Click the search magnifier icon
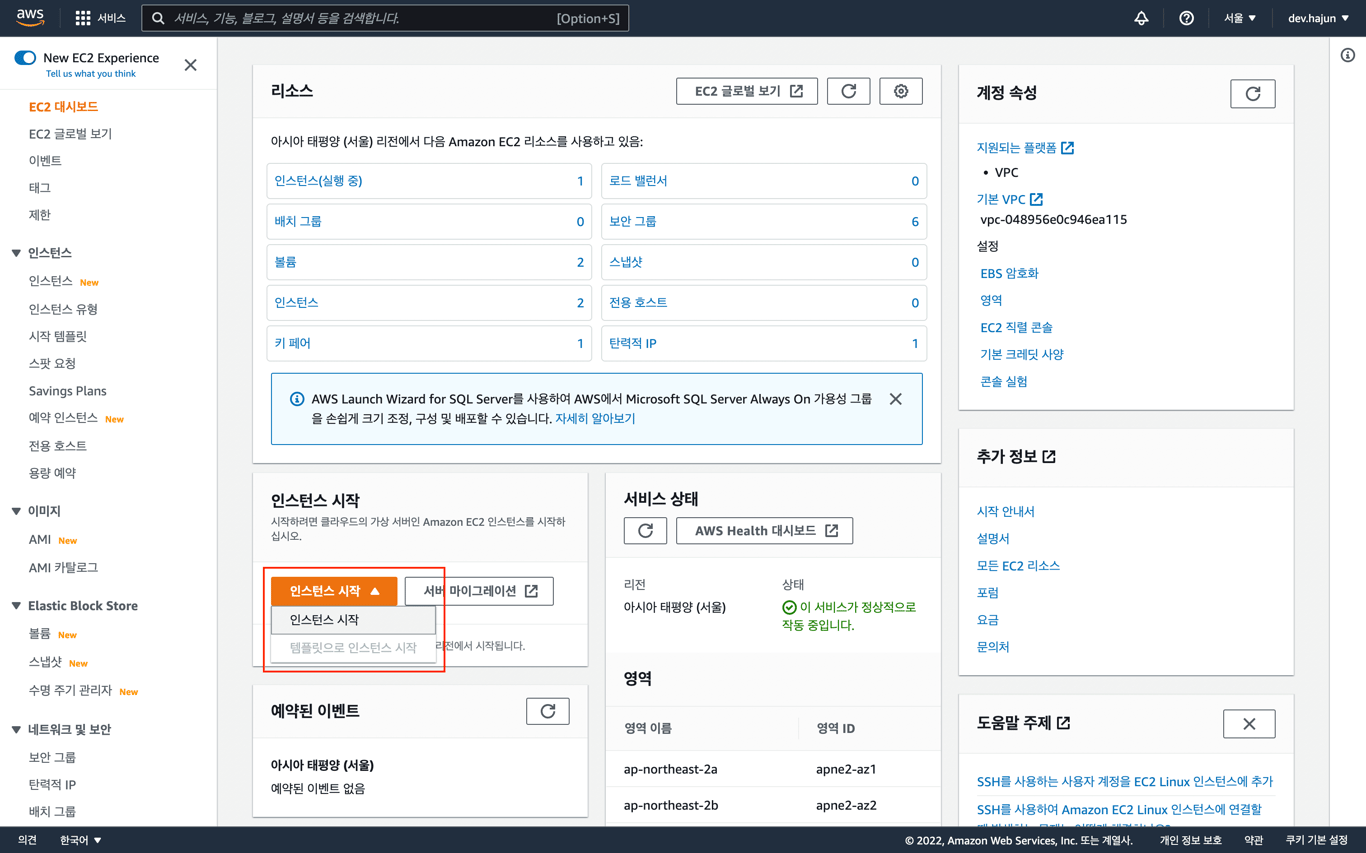1366x853 pixels. point(158,18)
